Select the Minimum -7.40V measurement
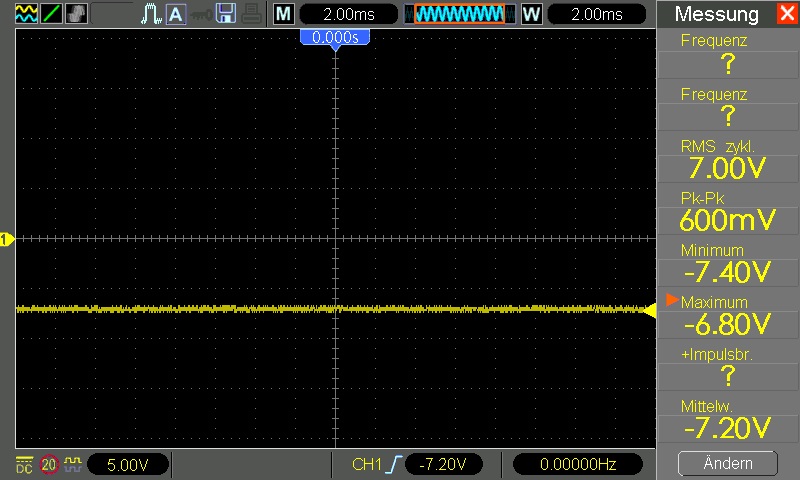Image resolution: width=800 pixels, height=480 pixels. pos(728,263)
